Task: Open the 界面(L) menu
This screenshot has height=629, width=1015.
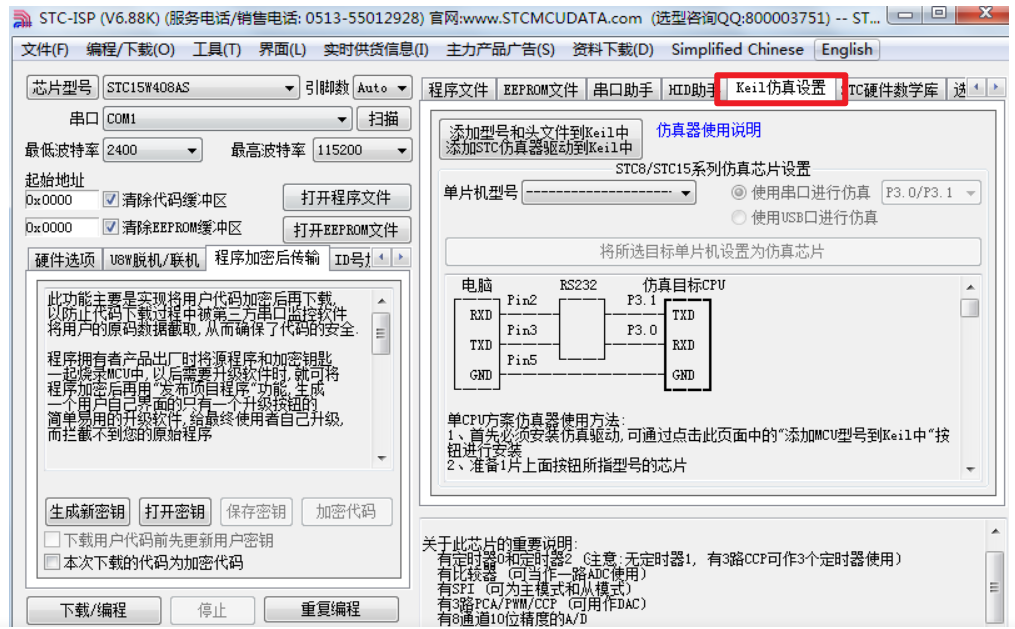Action: click(282, 50)
